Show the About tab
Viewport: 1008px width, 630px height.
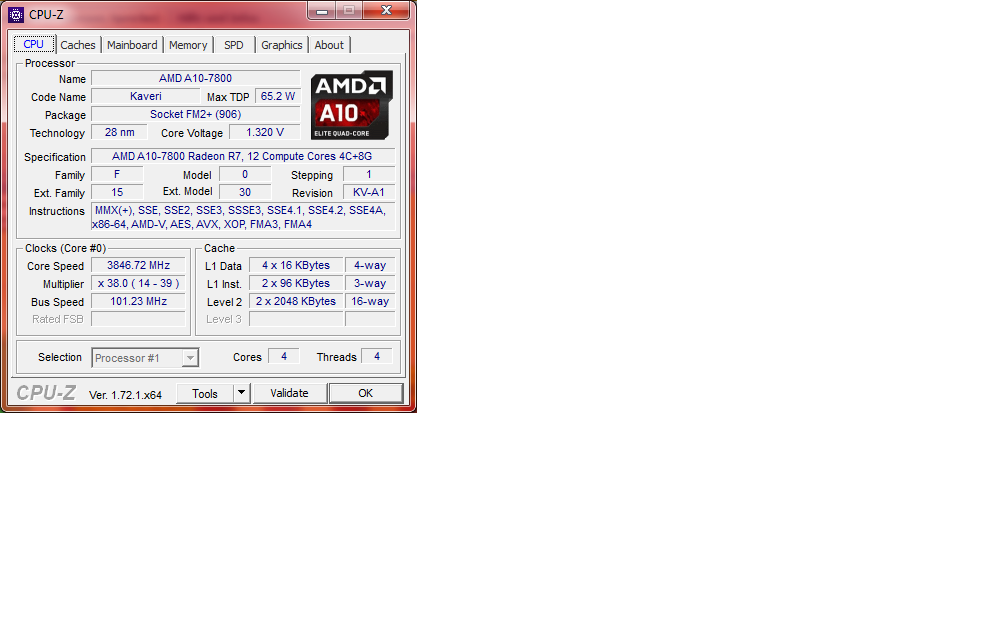point(328,45)
